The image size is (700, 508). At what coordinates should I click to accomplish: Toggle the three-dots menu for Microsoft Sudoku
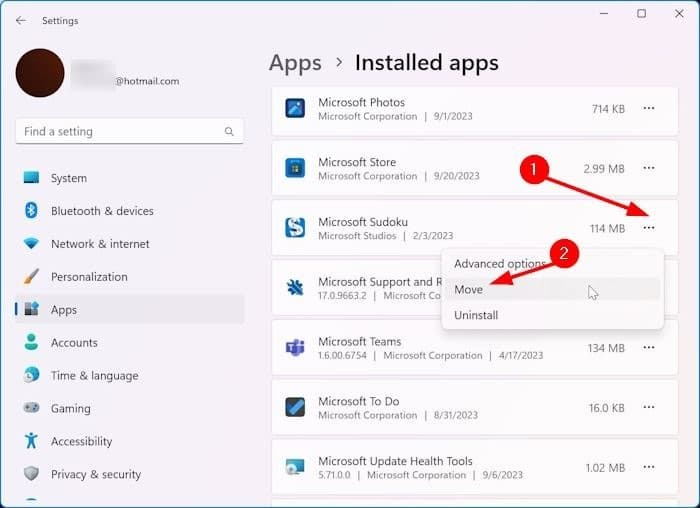649,228
